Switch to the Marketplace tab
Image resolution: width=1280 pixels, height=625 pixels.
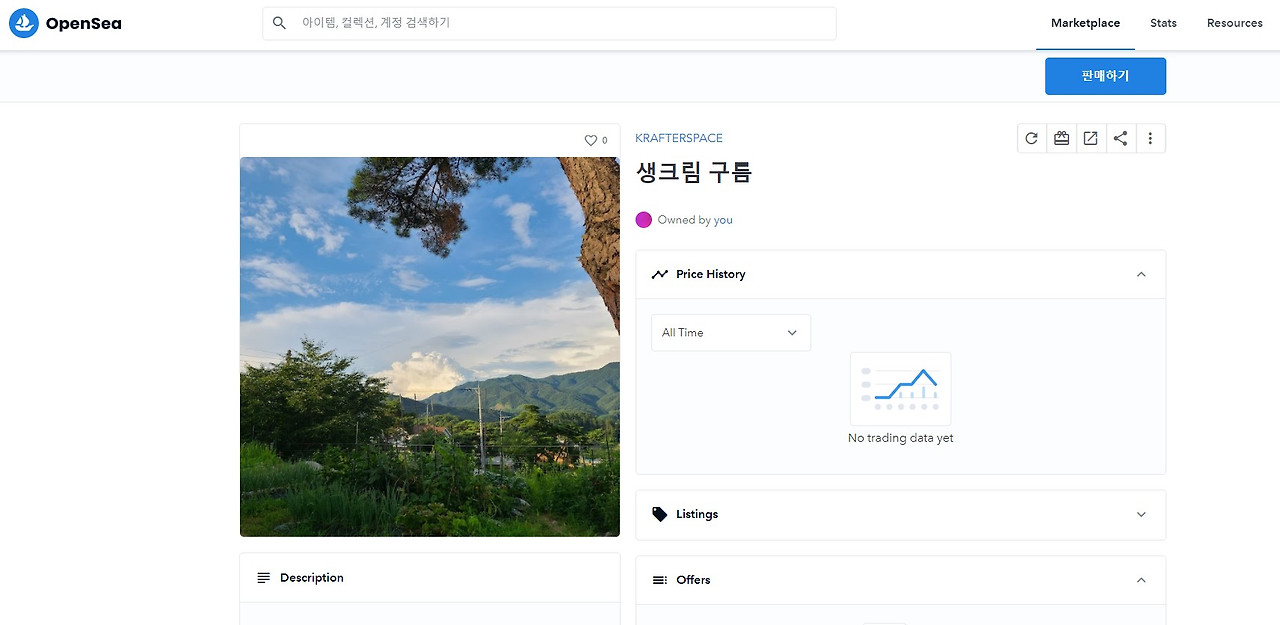1085,23
